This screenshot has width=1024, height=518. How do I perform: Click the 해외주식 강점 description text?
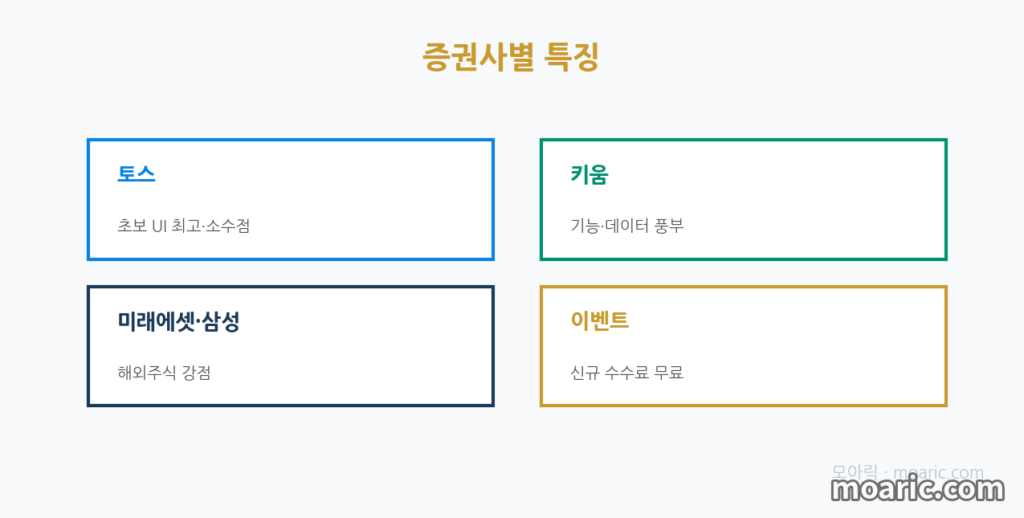pos(164,373)
